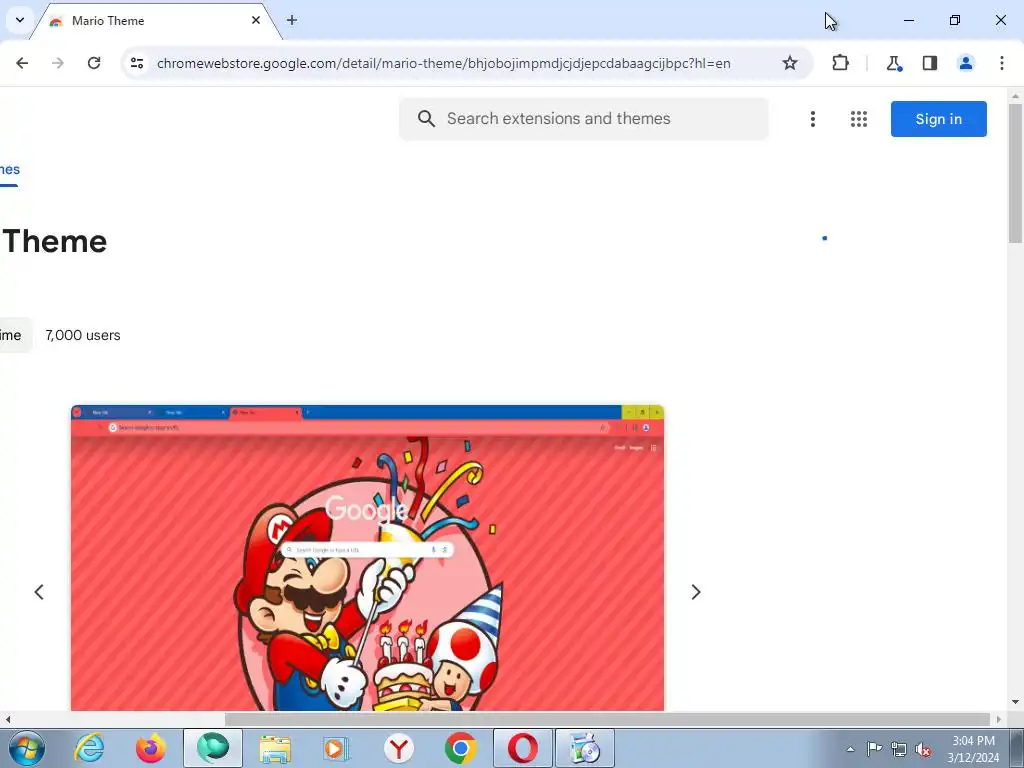Switch to Google Chrome on the taskbar
The image size is (1024, 768).
[x=461, y=748]
